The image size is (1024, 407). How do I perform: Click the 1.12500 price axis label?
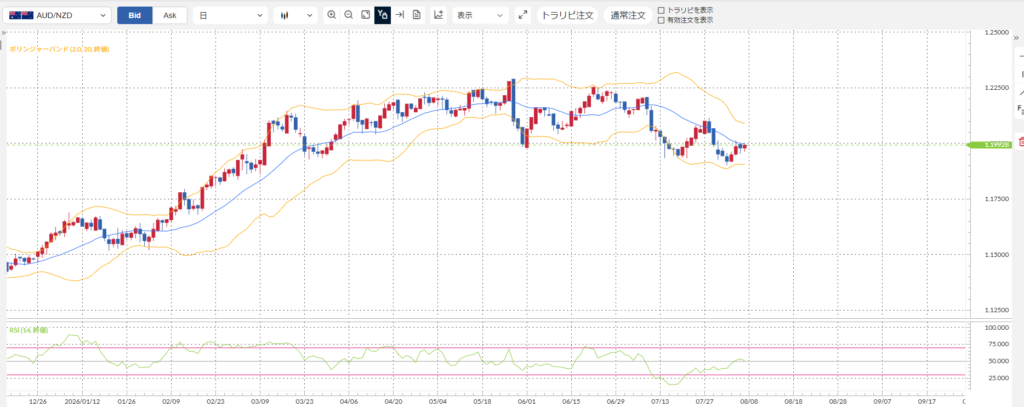click(x=997, y=310)
